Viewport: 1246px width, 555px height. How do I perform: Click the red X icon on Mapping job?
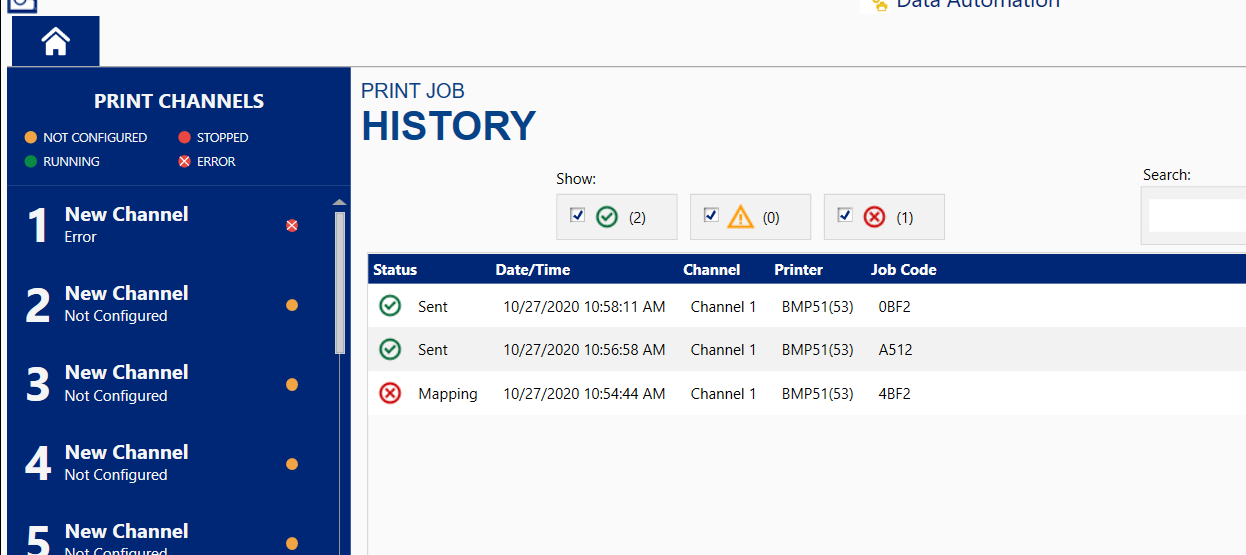coord(390,393)
